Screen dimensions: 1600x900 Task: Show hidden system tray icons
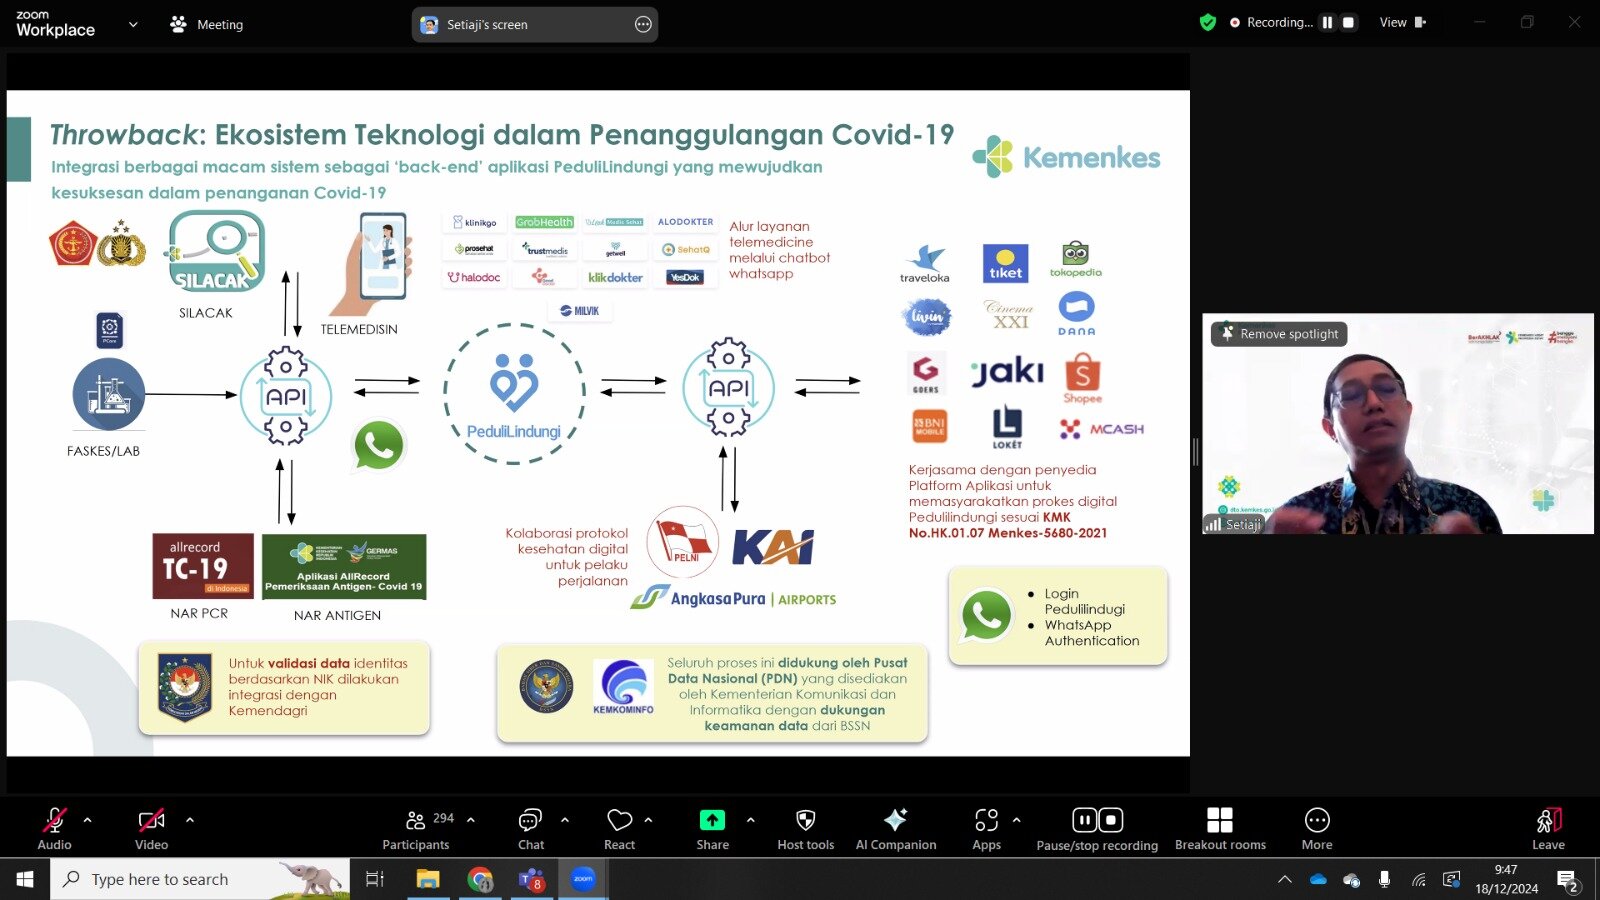(1285, 880)
